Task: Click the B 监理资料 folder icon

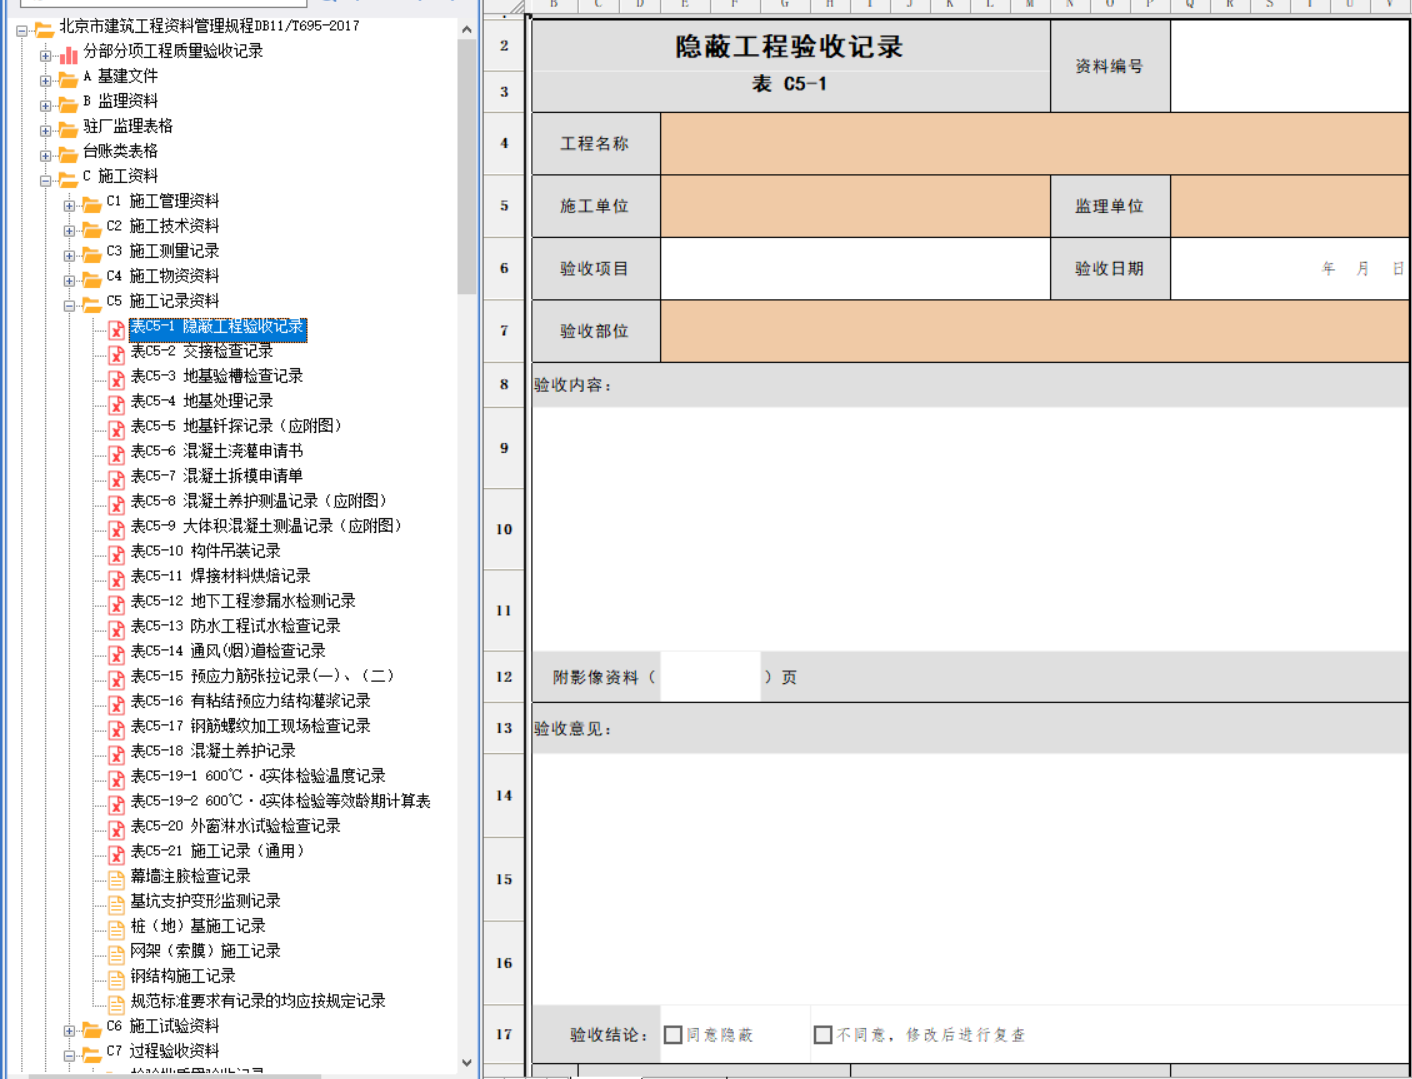Action: point(68,104)
